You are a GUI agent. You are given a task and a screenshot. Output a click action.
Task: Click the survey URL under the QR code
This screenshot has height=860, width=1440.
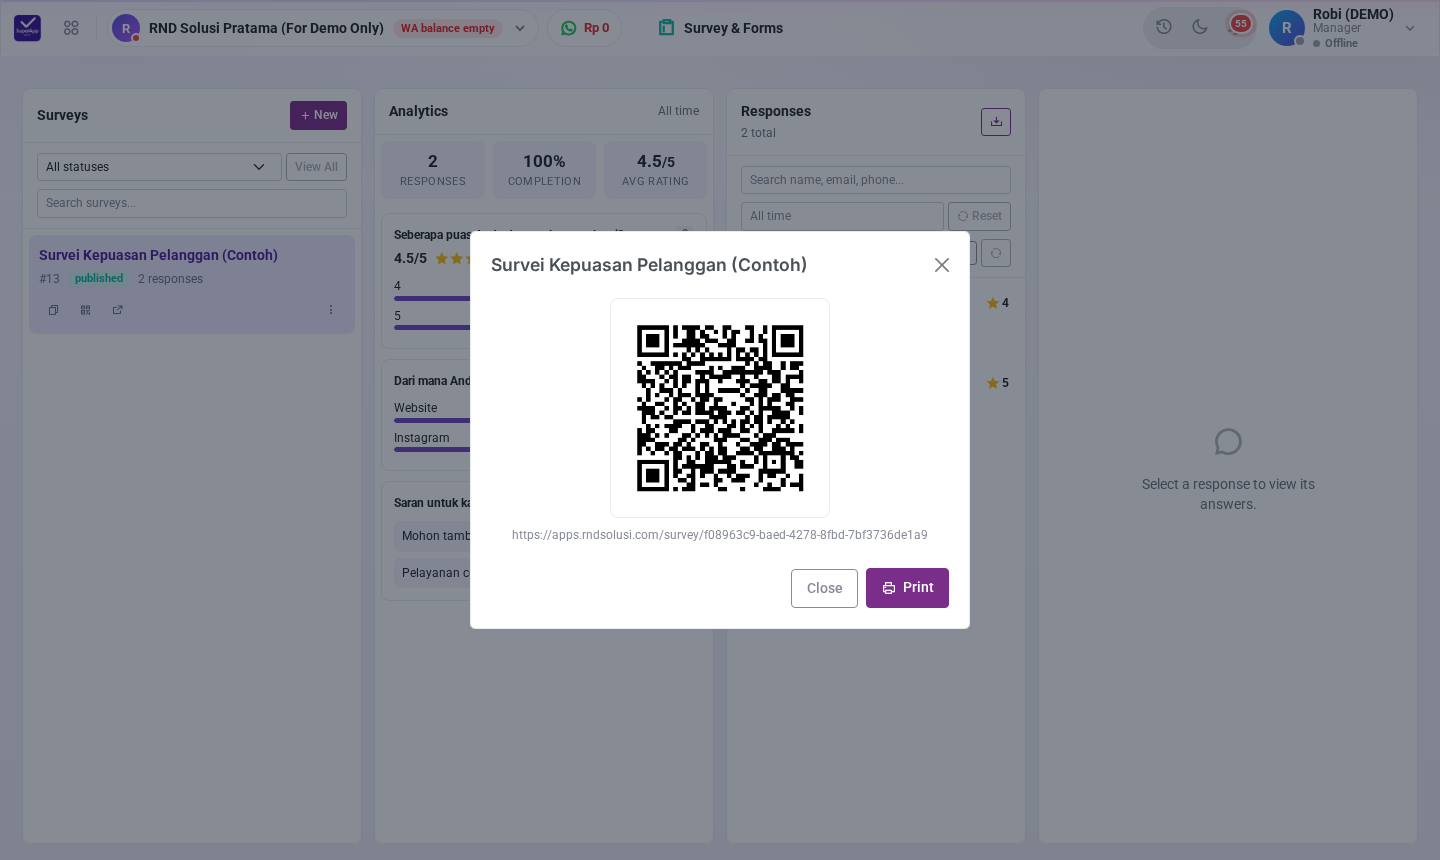[x=720, y=535]
